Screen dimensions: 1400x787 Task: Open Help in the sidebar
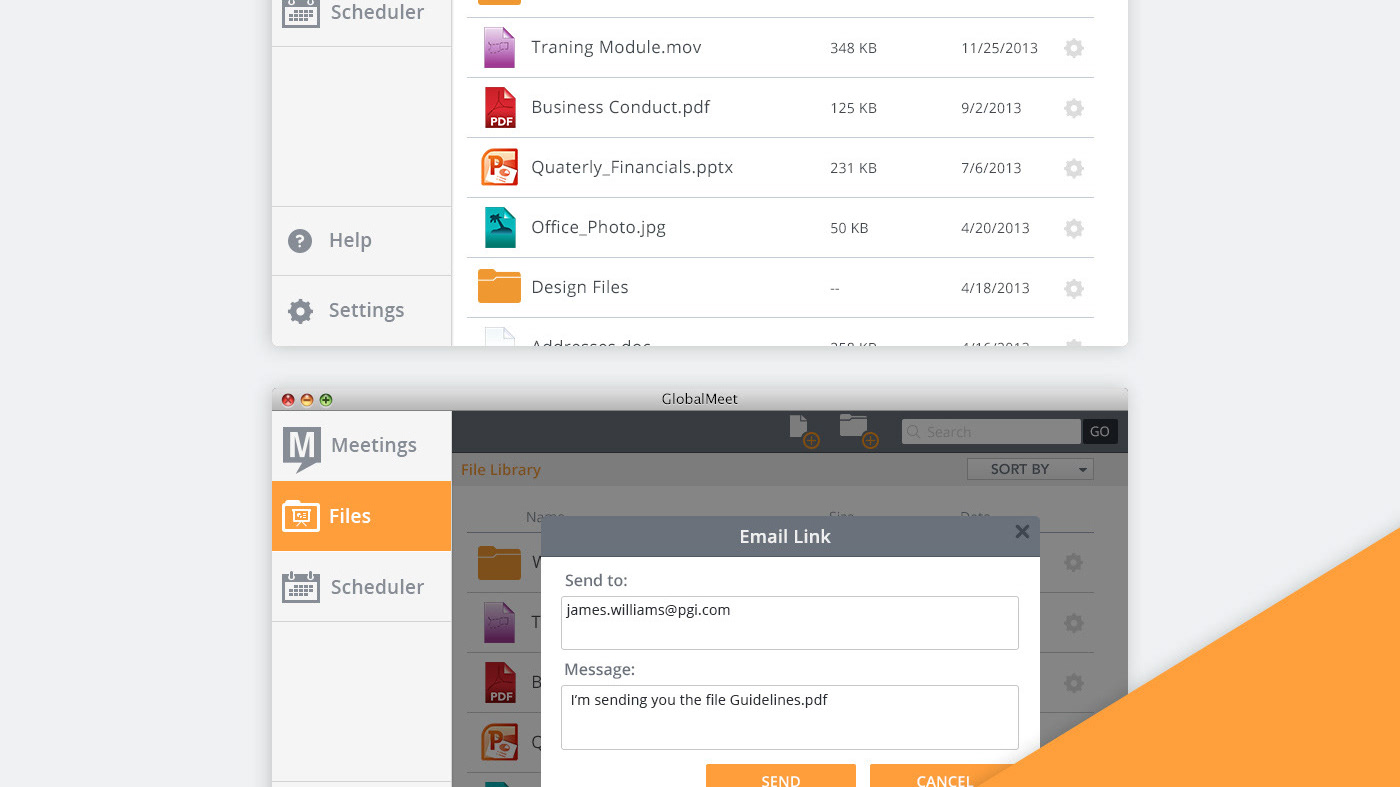362,241
